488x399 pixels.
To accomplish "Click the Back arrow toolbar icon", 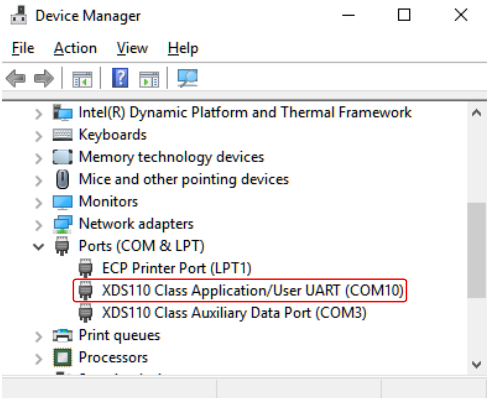I will coord(15,78).
